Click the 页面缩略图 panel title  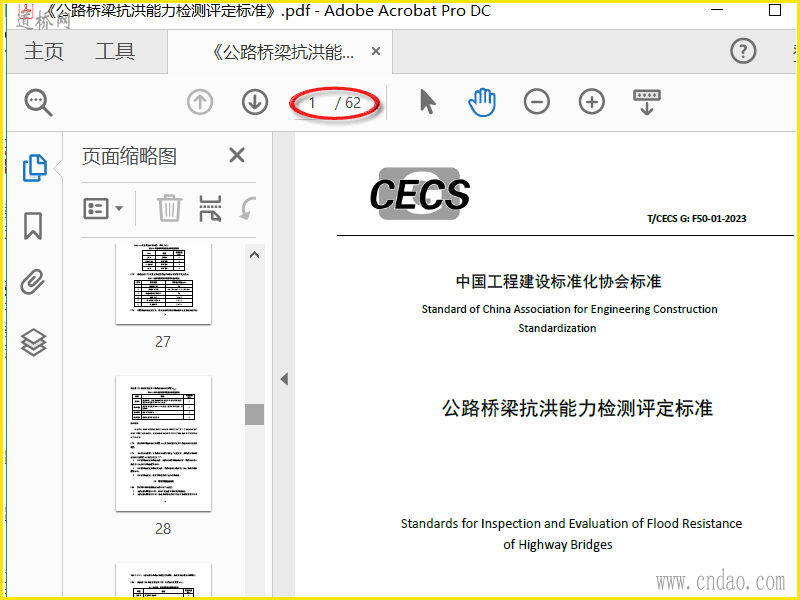[x=129, y=156]
